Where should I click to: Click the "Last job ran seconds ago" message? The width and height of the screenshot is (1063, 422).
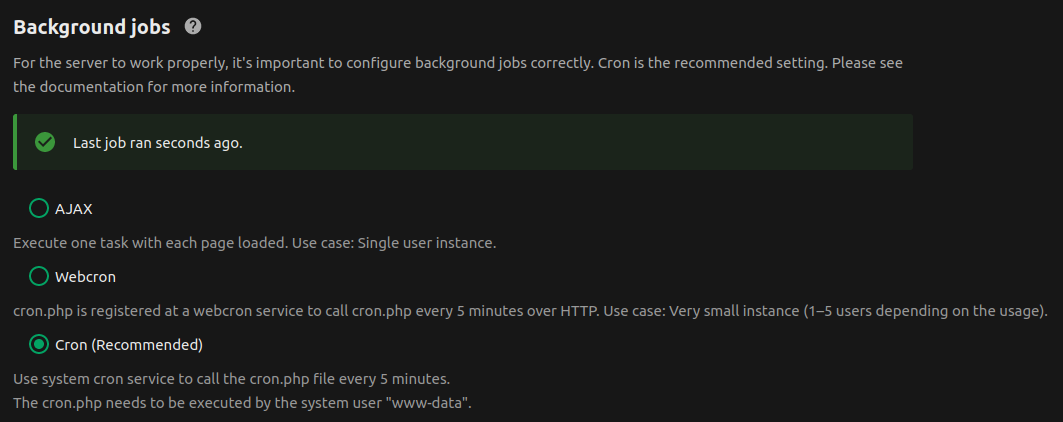pyautogui.click(x=157, y=142)
